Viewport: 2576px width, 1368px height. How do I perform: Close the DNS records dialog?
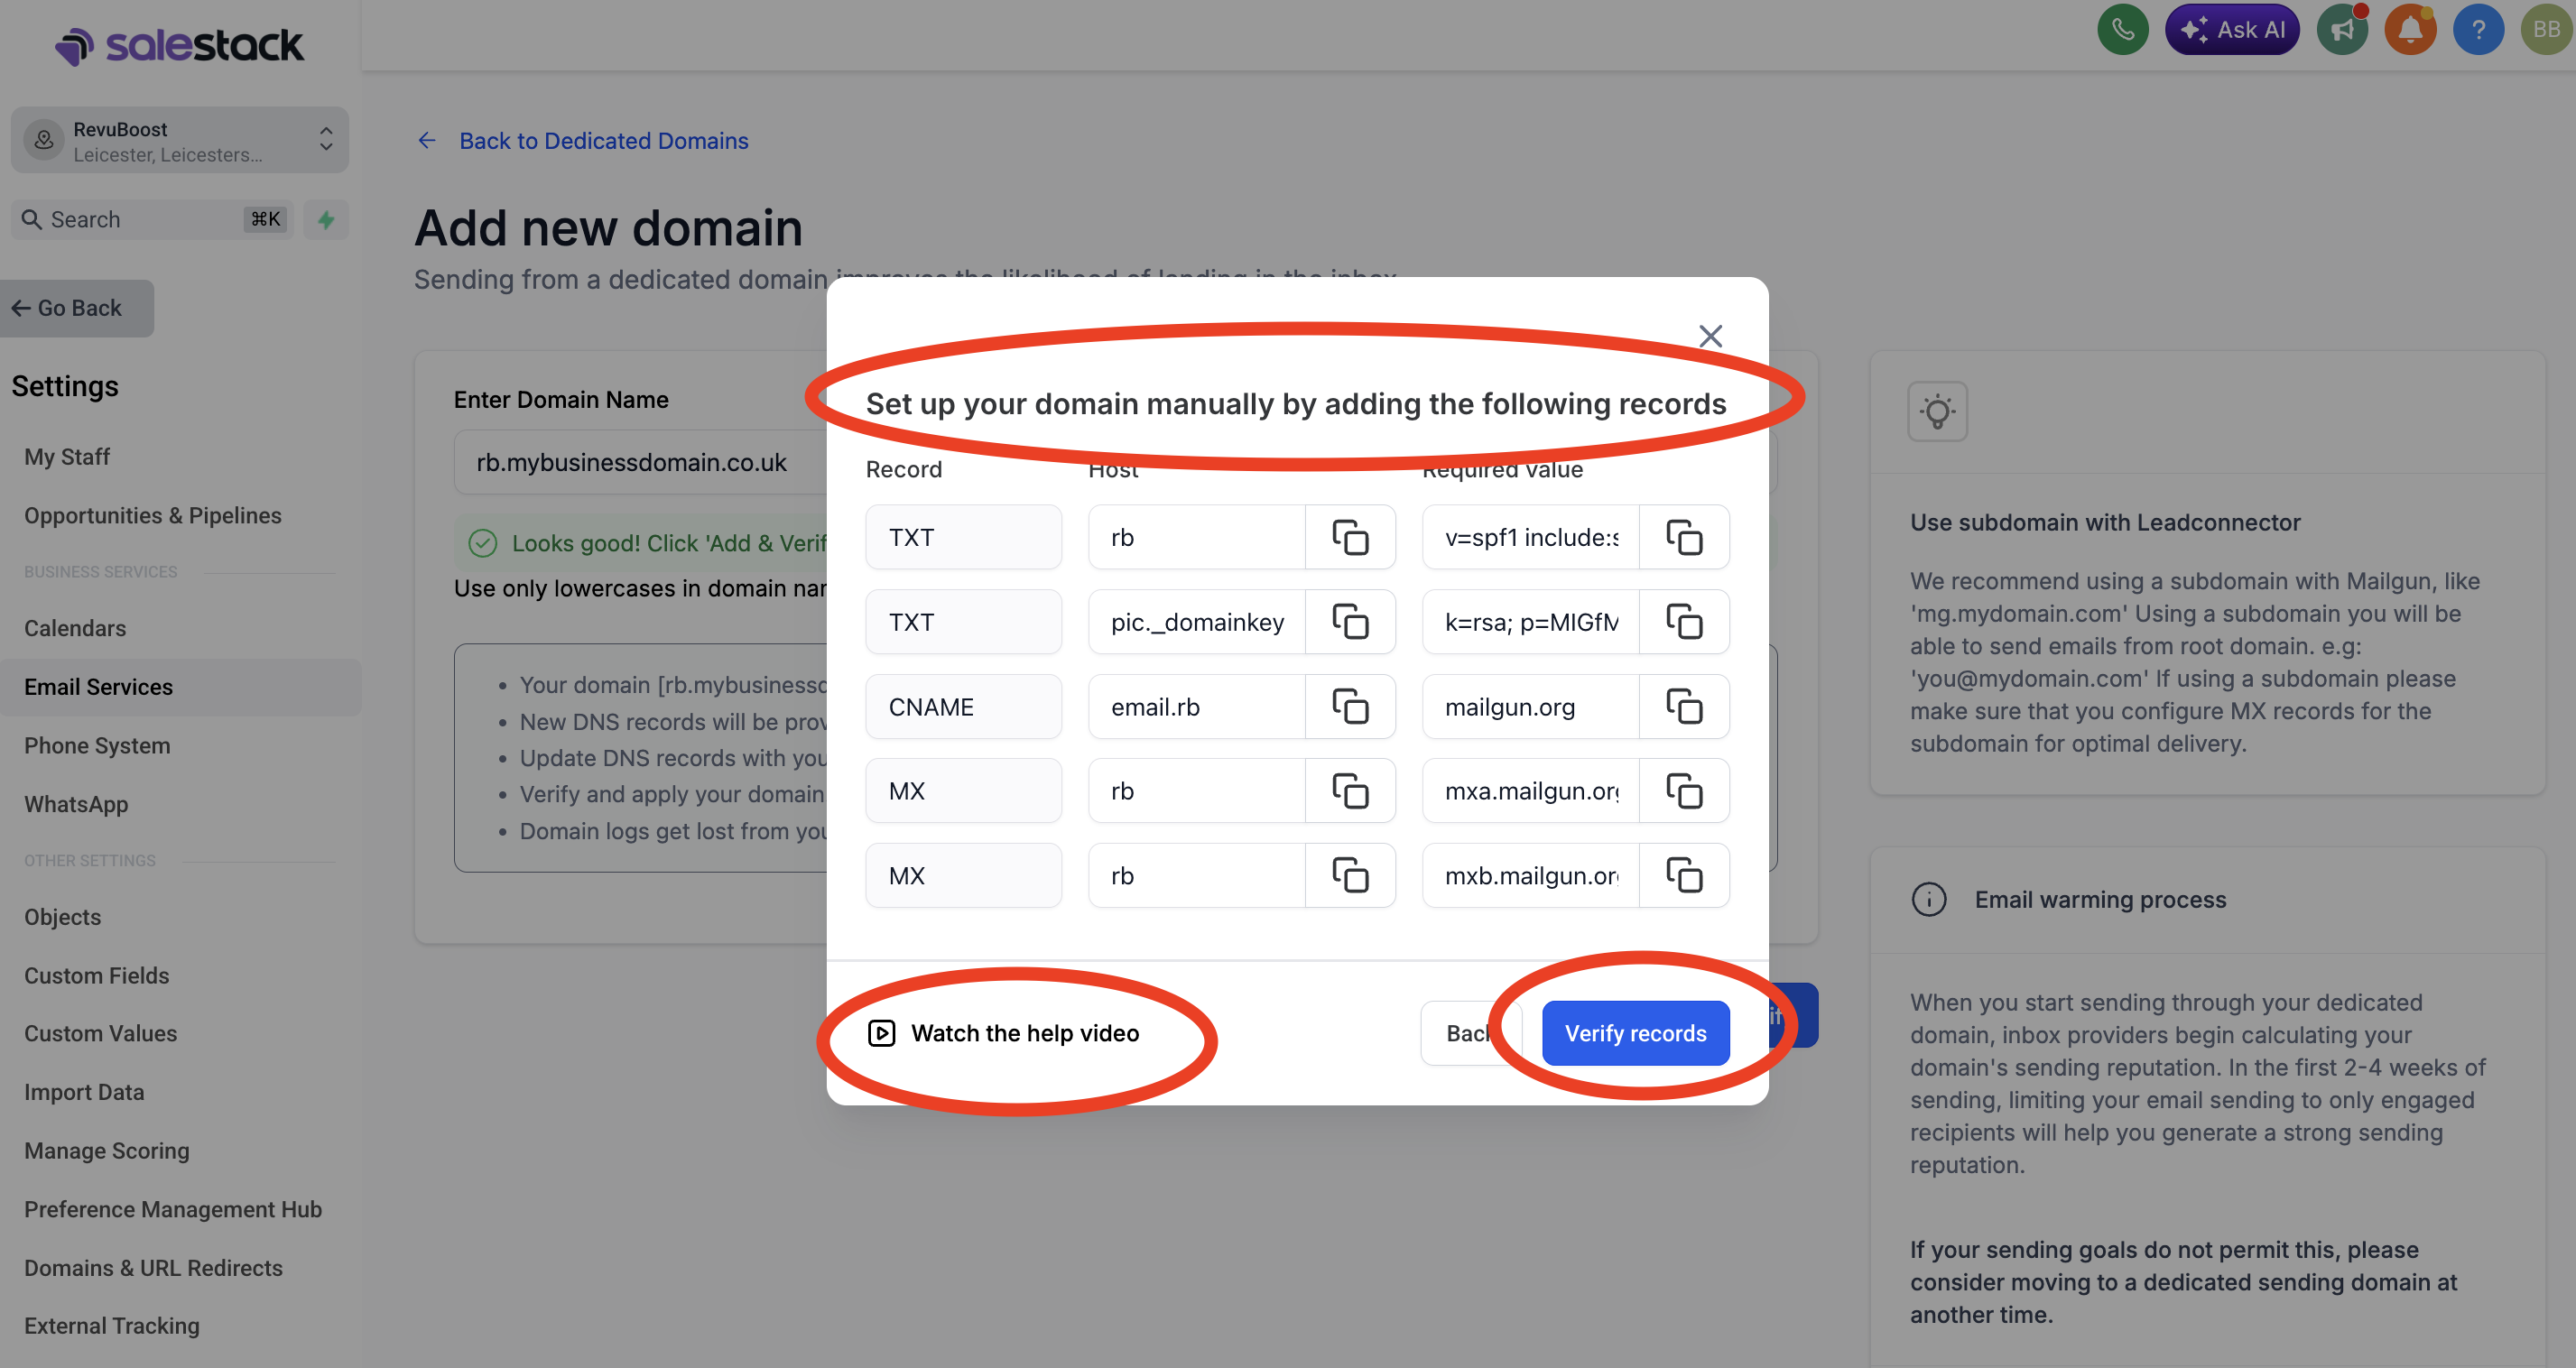[1710, 336]
